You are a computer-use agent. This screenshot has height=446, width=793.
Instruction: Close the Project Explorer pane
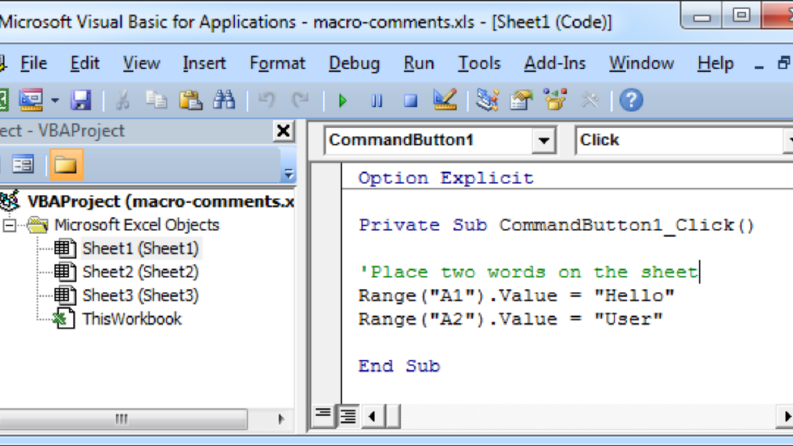[283, 131]
